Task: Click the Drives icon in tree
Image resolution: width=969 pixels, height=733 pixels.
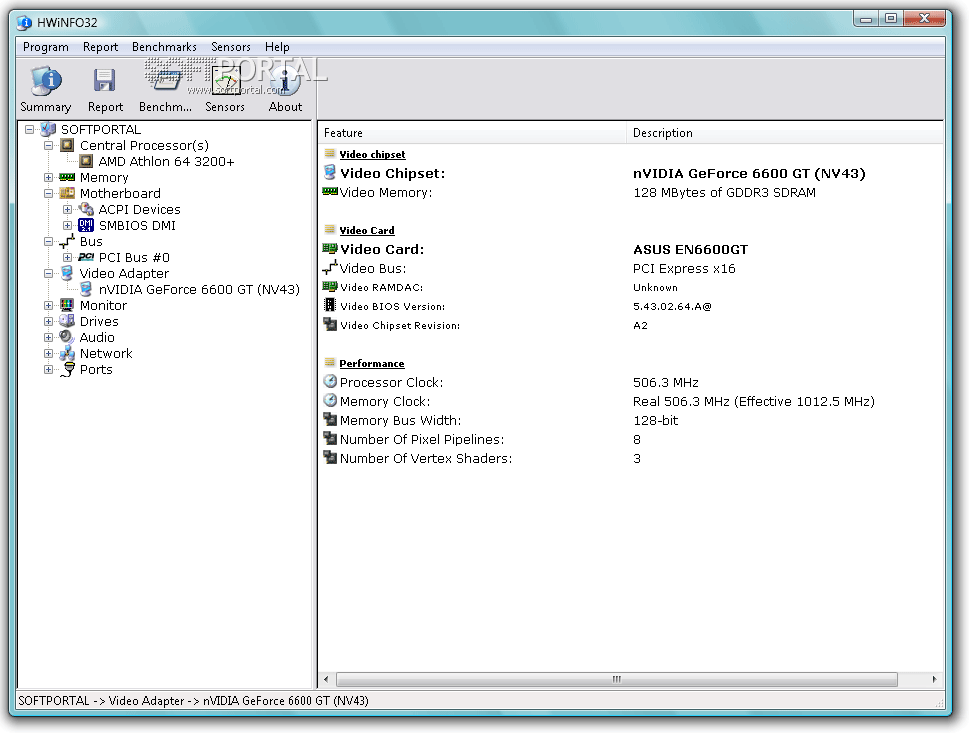Action: point(67,321)
